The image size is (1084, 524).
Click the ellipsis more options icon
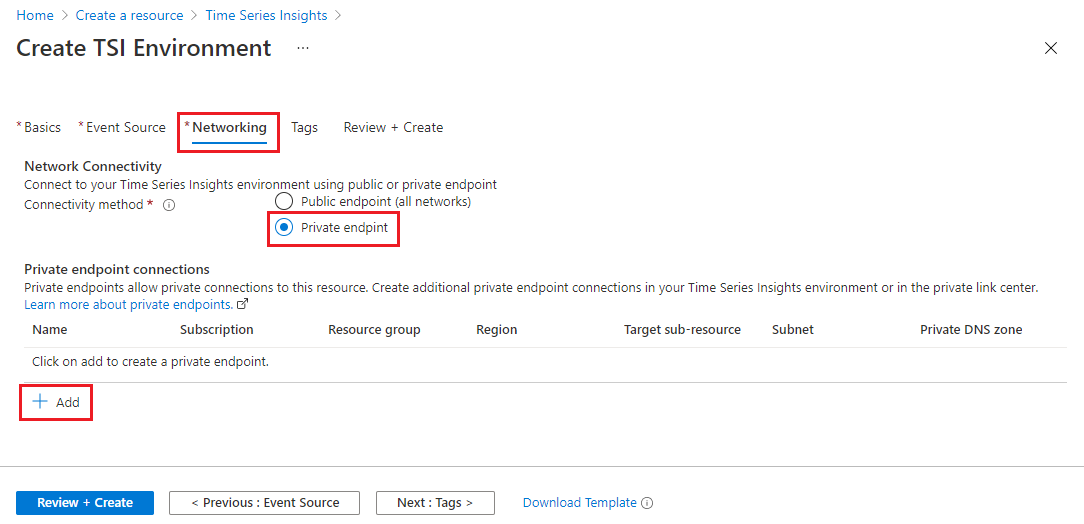(303, 48)
